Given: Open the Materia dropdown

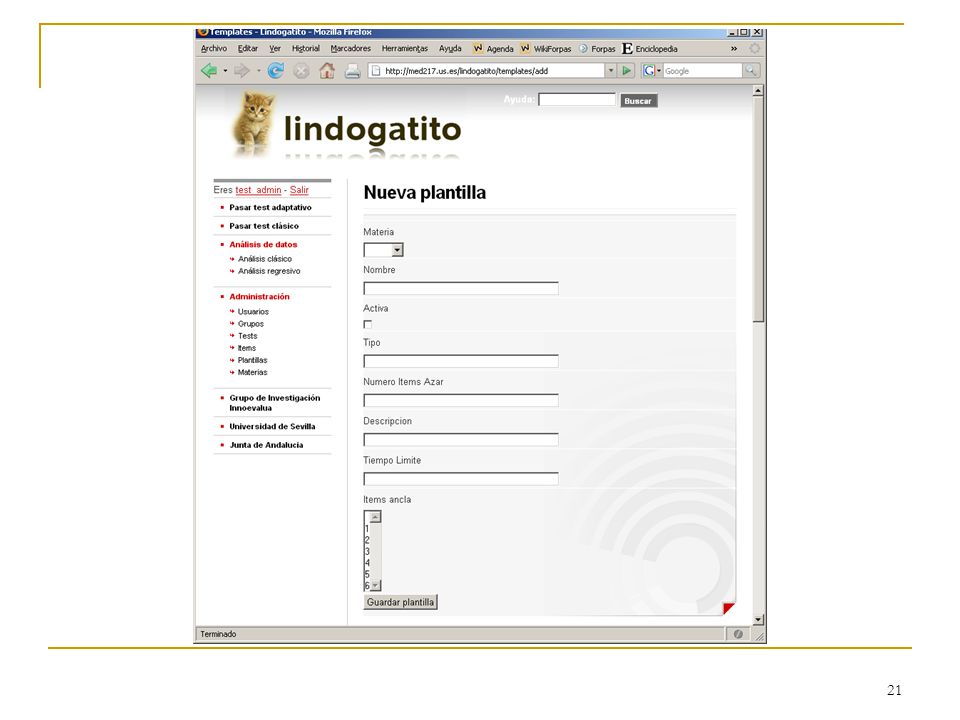Looking at the screenshot, I should click(x=383, y=250).
